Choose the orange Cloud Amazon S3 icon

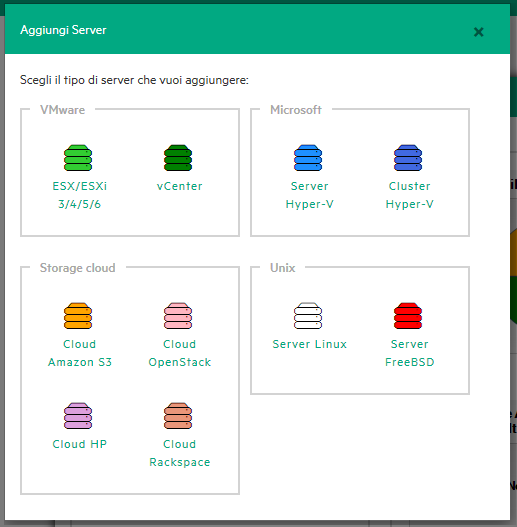(x=78, y=316)
